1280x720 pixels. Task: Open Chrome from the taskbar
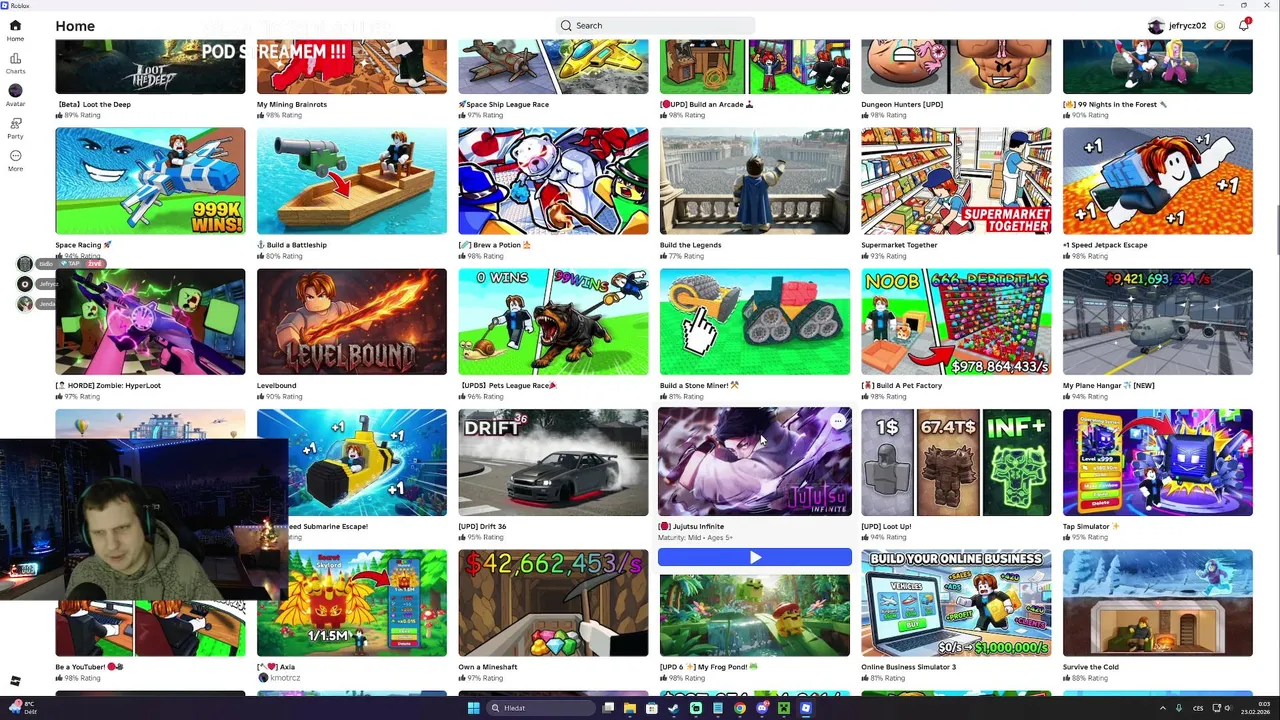pos(740,708)
